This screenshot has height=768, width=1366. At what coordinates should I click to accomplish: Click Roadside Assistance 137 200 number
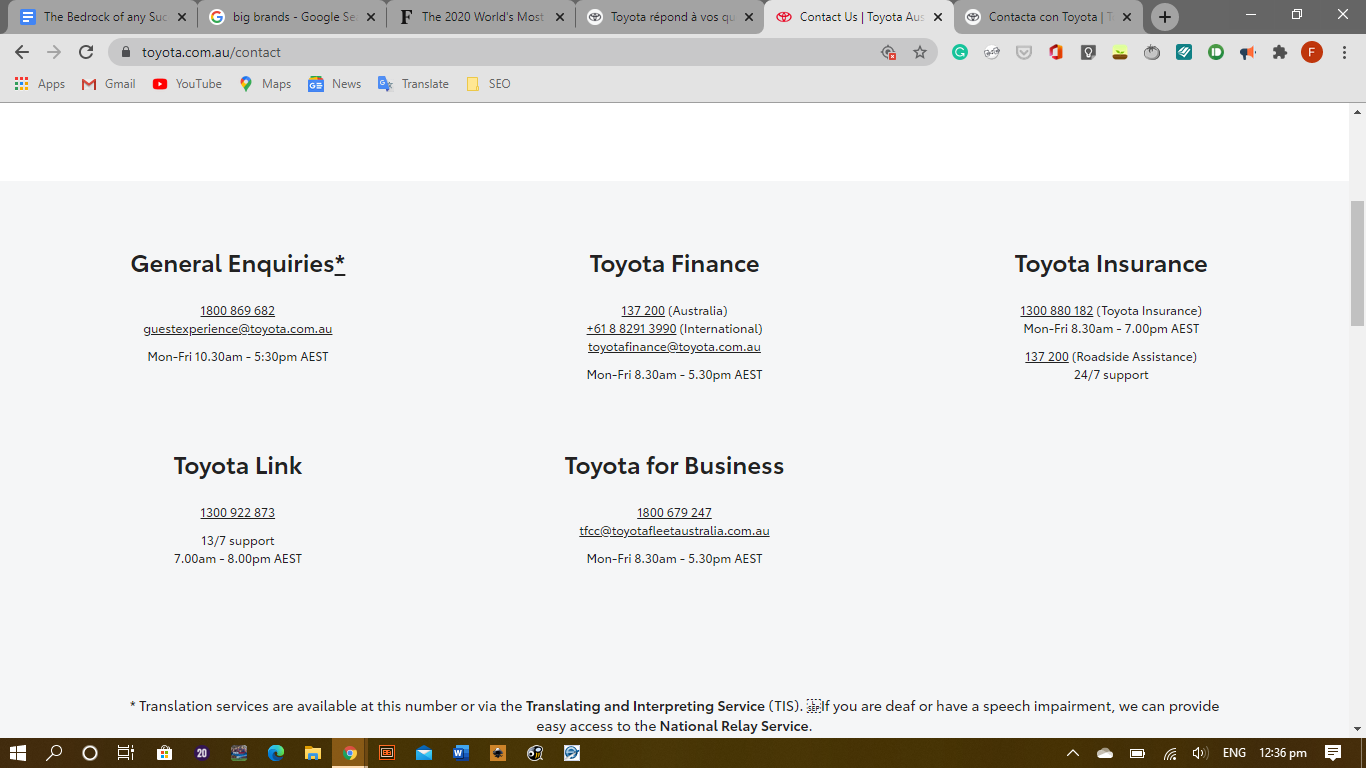(x=1047, y=357)
